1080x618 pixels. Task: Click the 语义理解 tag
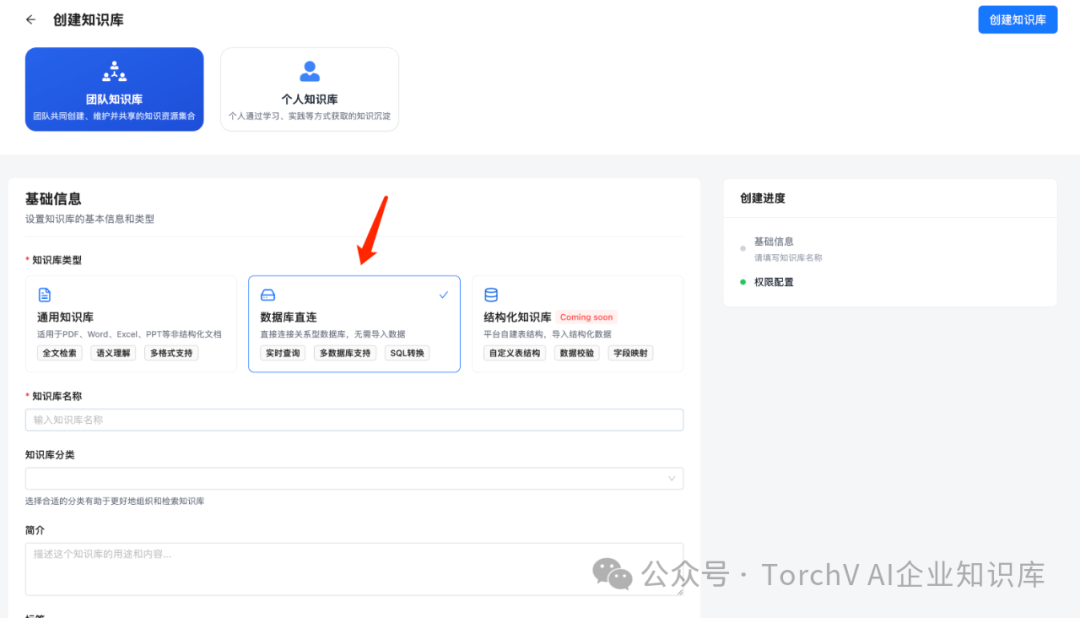tap(113, 353)
